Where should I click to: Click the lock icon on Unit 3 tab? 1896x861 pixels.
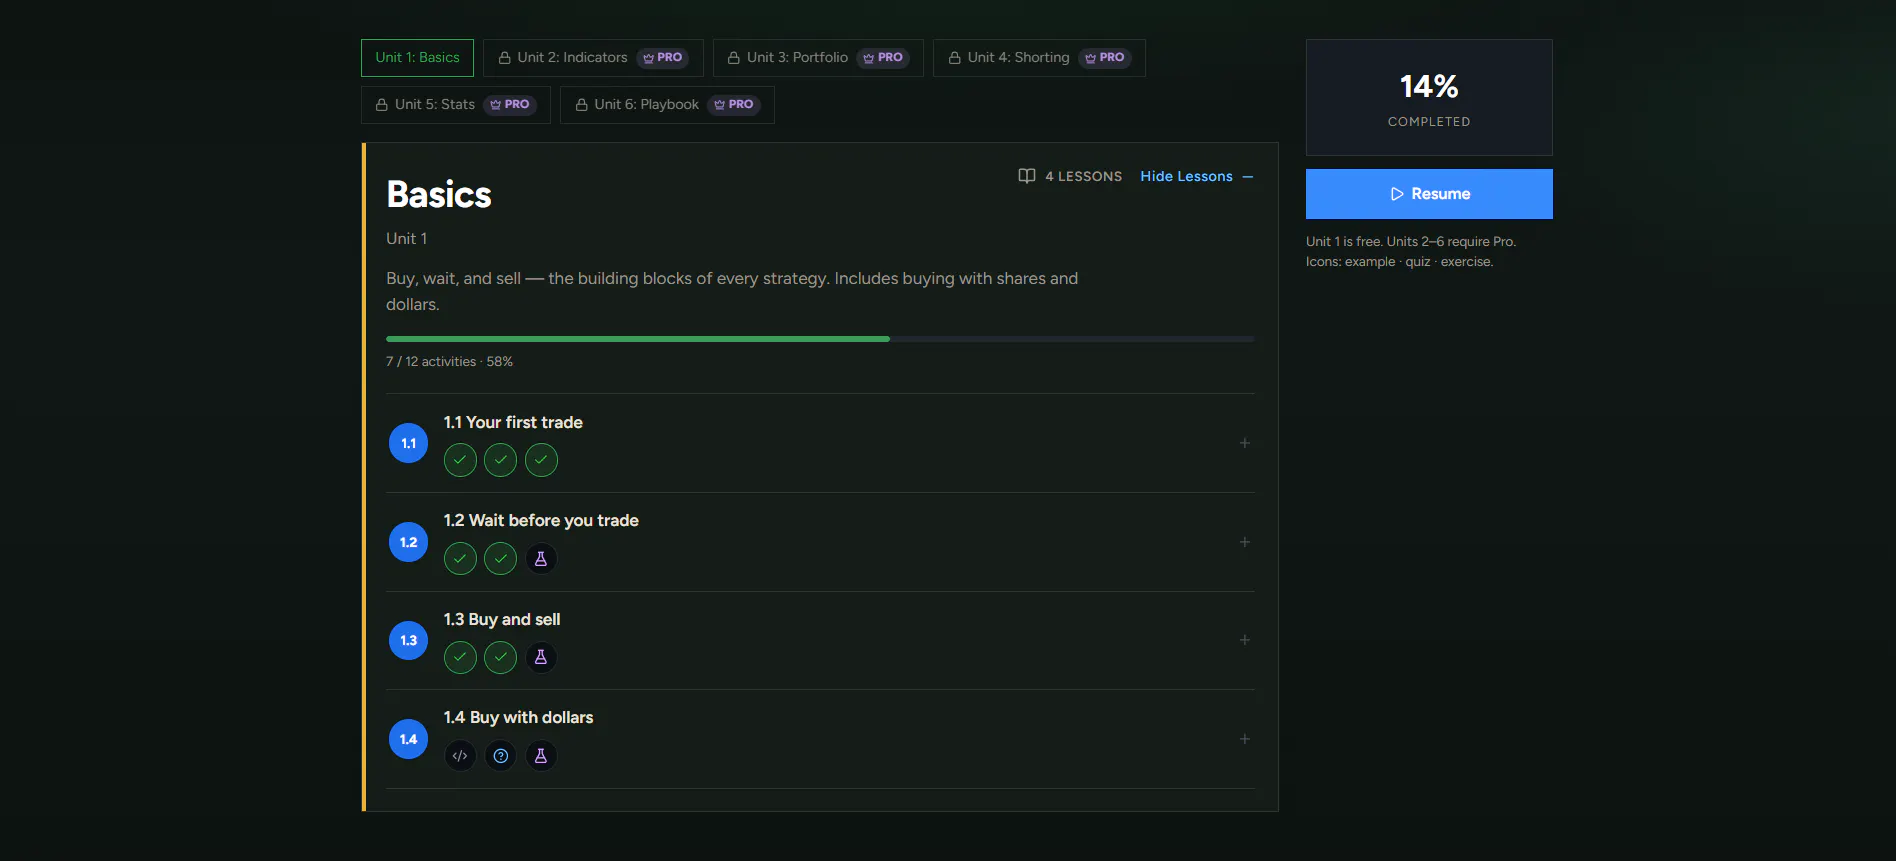click(x=734, y=58)
